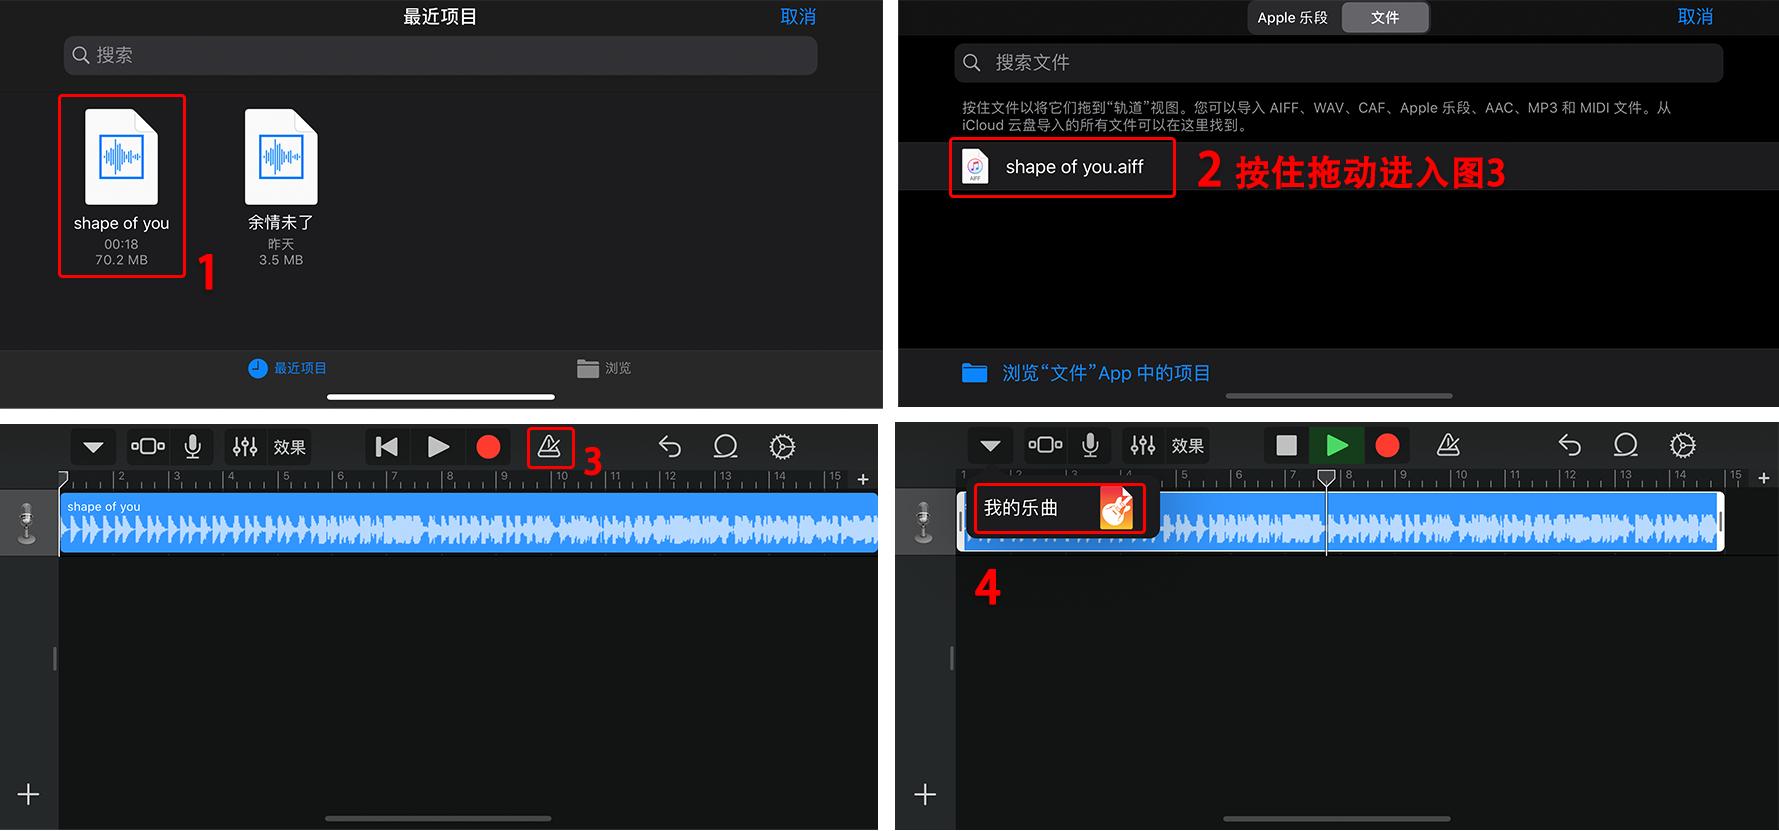The image size is (1779, 831).
Task: Toggle the metronome marked with step 3
Action: 549,447
